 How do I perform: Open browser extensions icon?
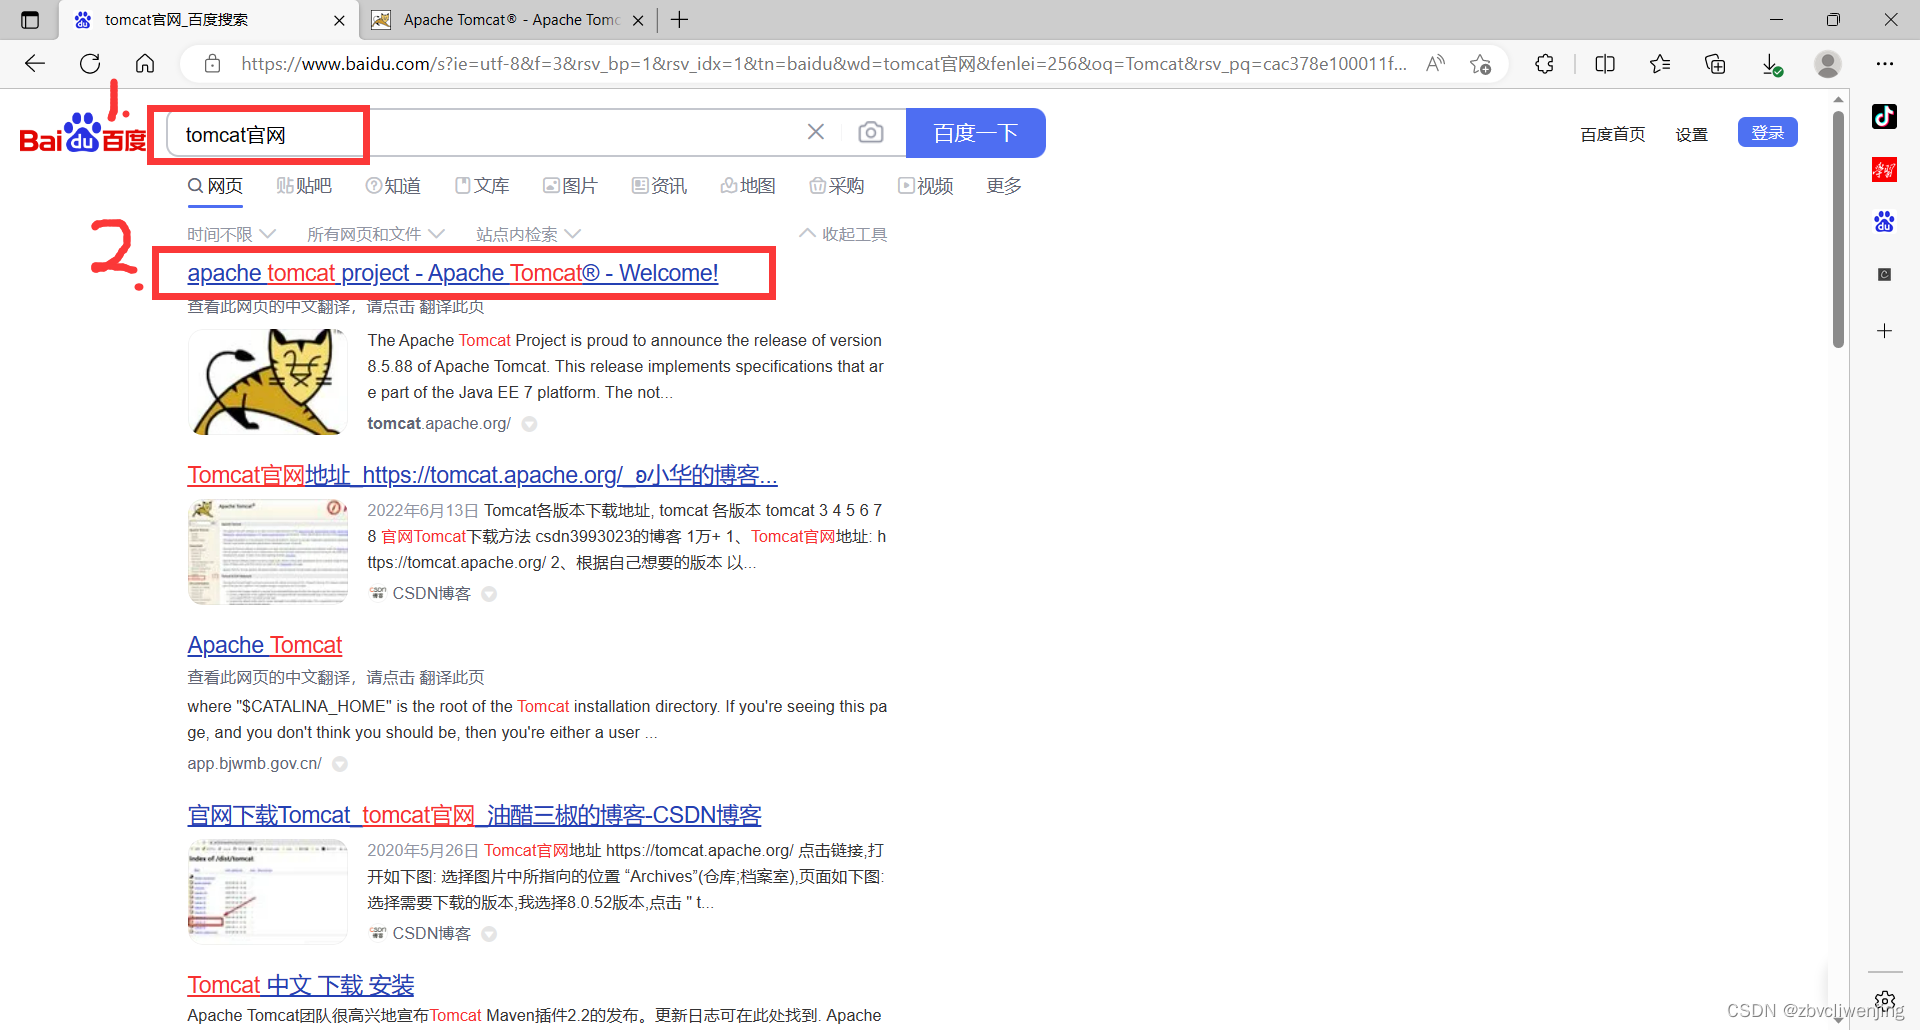pos(1544,64)
